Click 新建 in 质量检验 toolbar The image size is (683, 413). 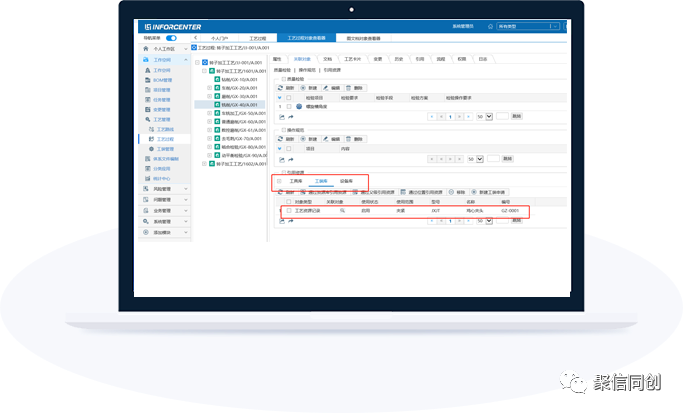[x=308, y=88]
